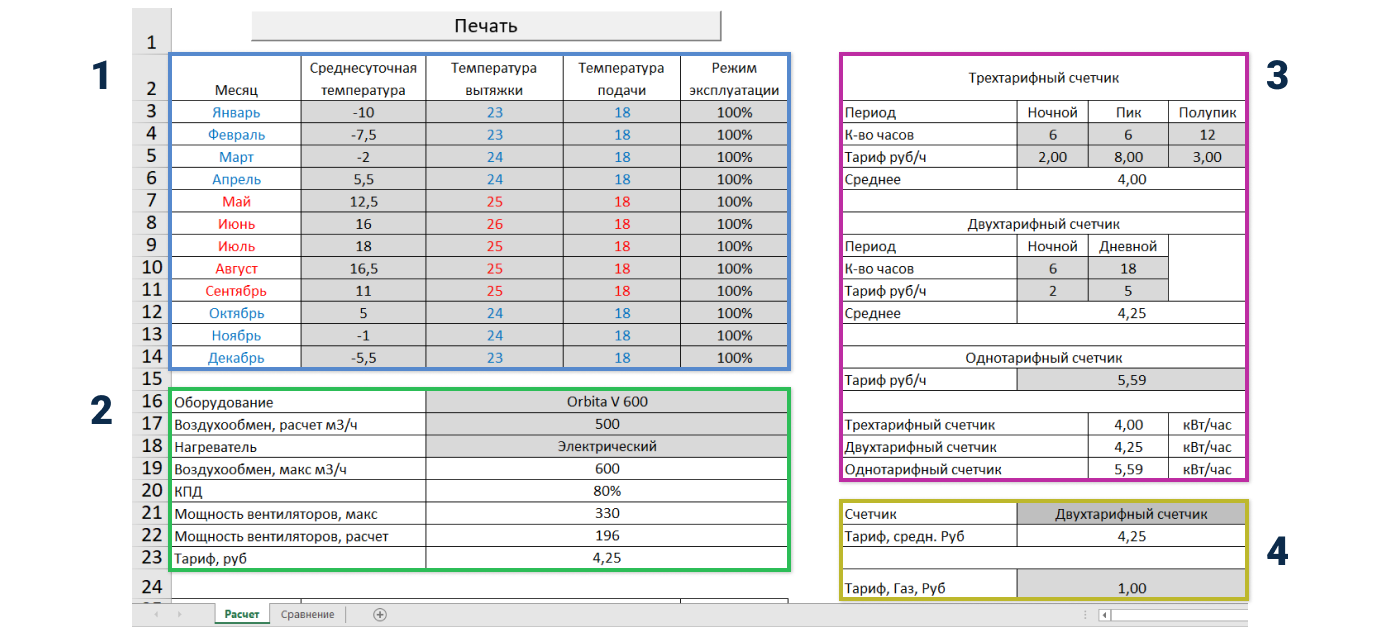Click the gas tariff value 1,00 cell
1400x636 pixels.
[x=1131, y=588]
